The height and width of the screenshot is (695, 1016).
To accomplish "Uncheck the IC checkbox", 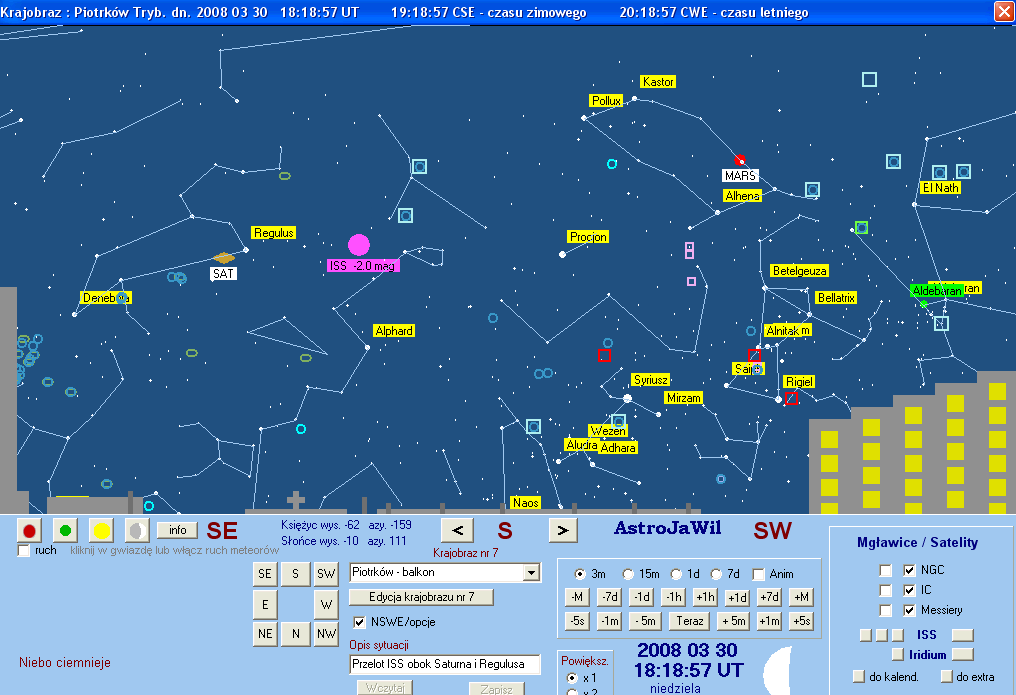I will tap(909, 590).
